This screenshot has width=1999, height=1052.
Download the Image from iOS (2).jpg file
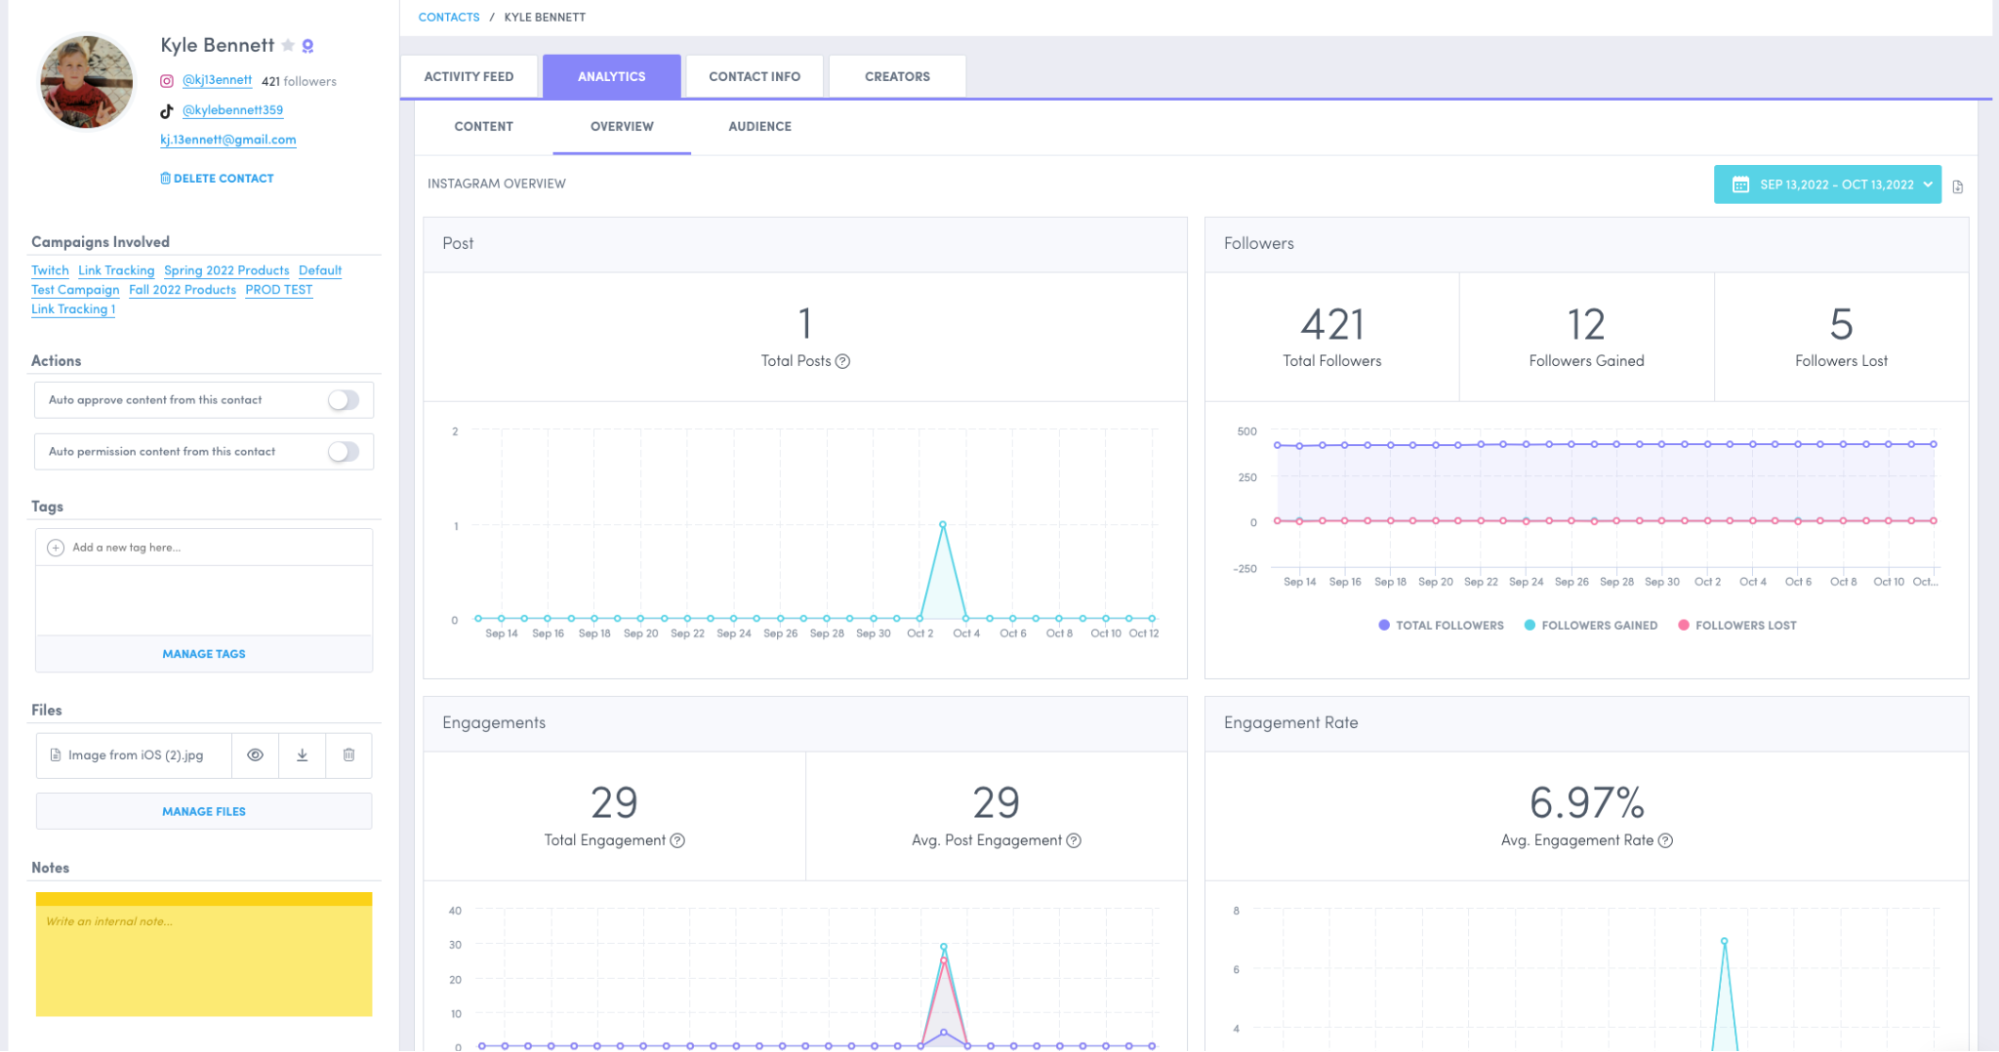pyautogui.click(x=302, y=755)
